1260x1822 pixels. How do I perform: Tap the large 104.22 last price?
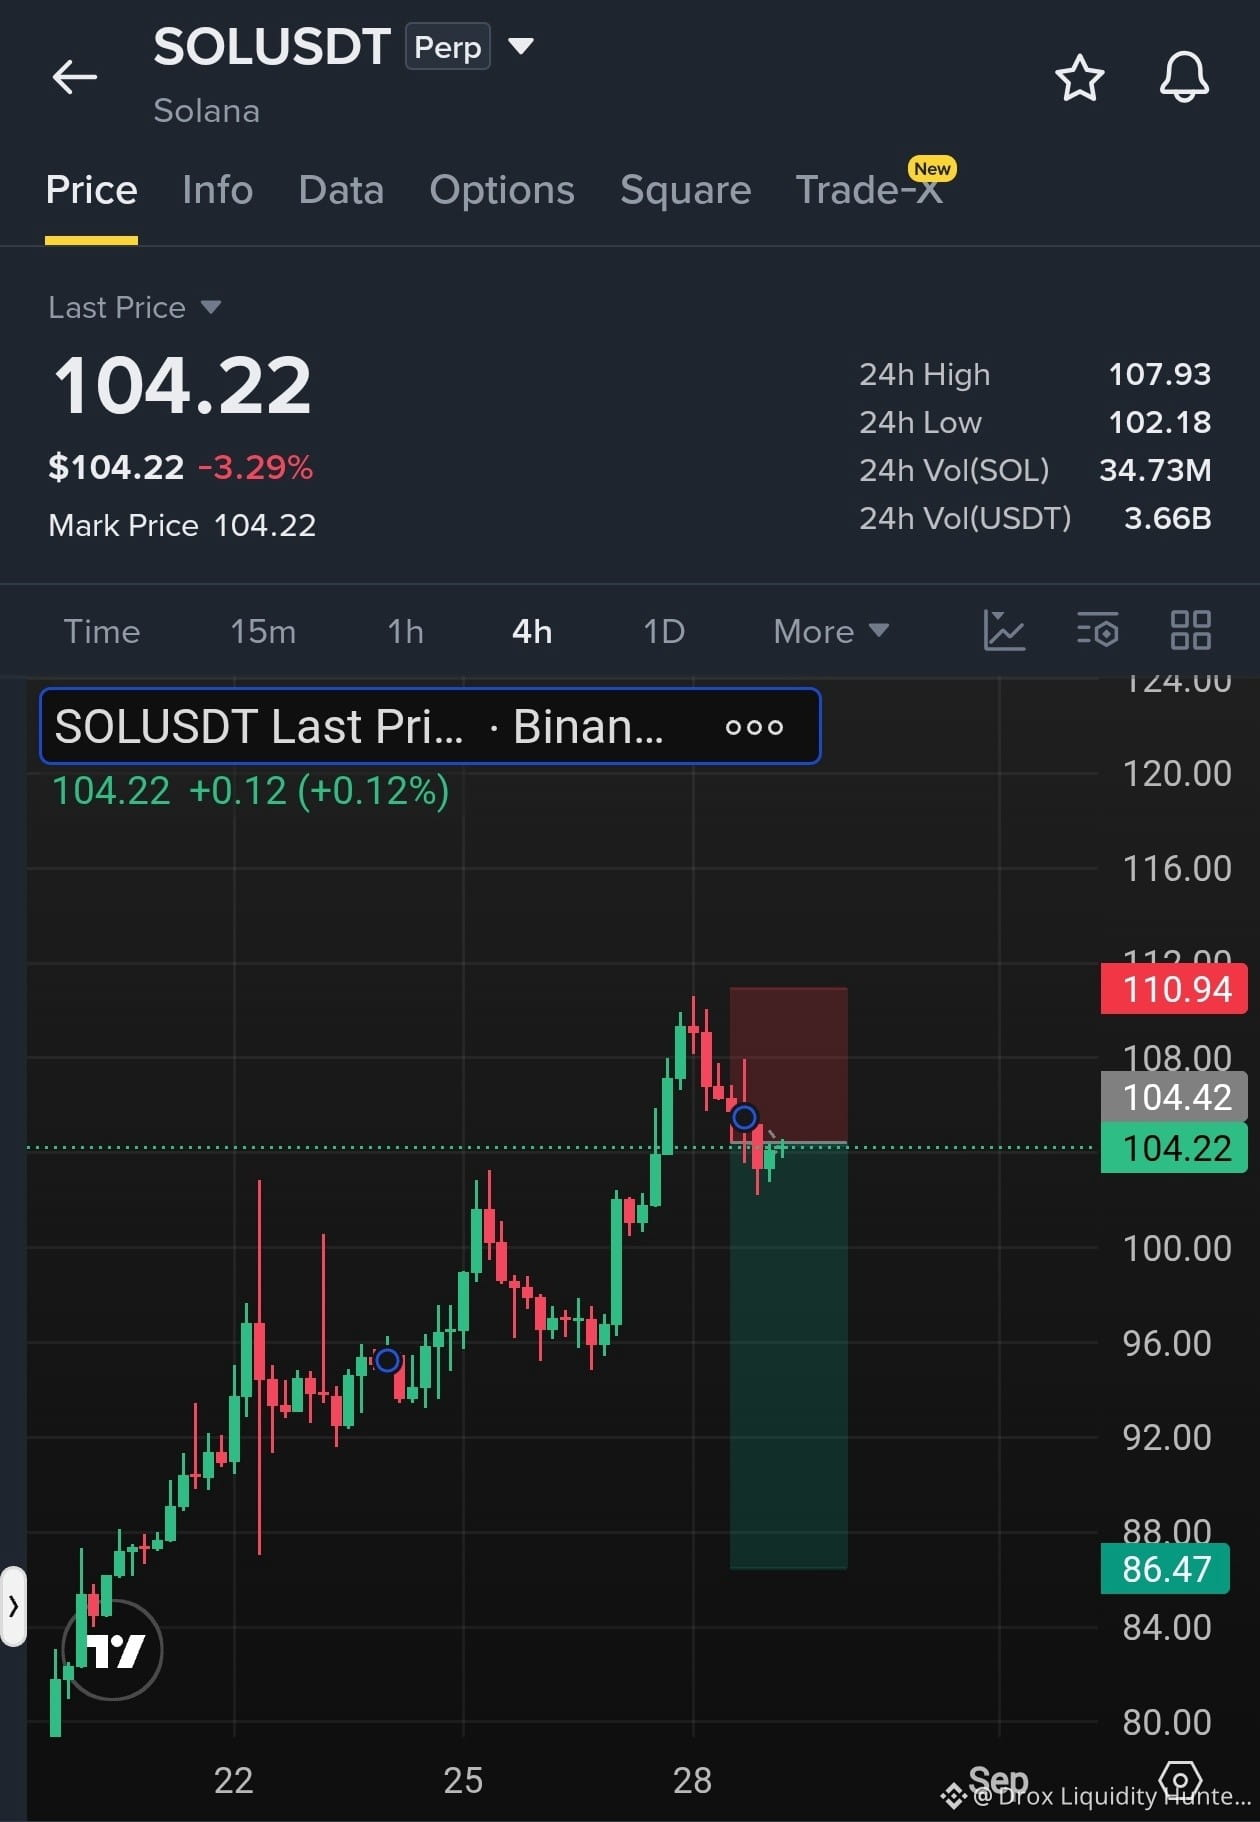point(182,386)
